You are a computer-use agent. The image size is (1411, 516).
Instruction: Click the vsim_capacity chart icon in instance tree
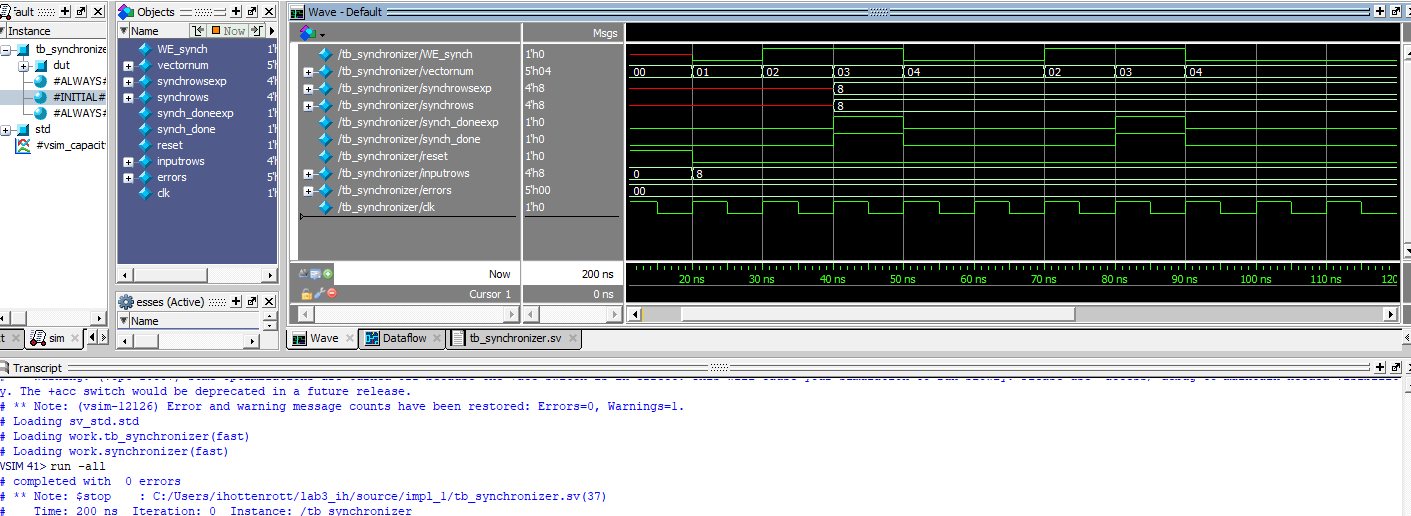tap(23, 146)
